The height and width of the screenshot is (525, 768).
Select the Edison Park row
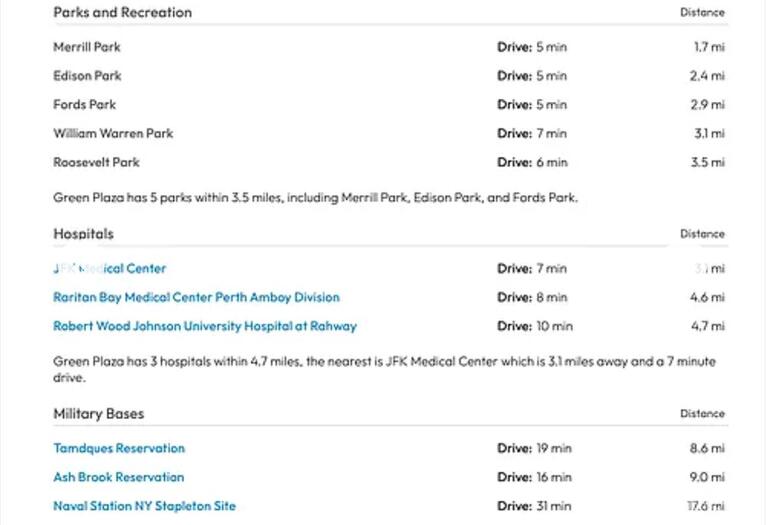[x=389, y=76]
